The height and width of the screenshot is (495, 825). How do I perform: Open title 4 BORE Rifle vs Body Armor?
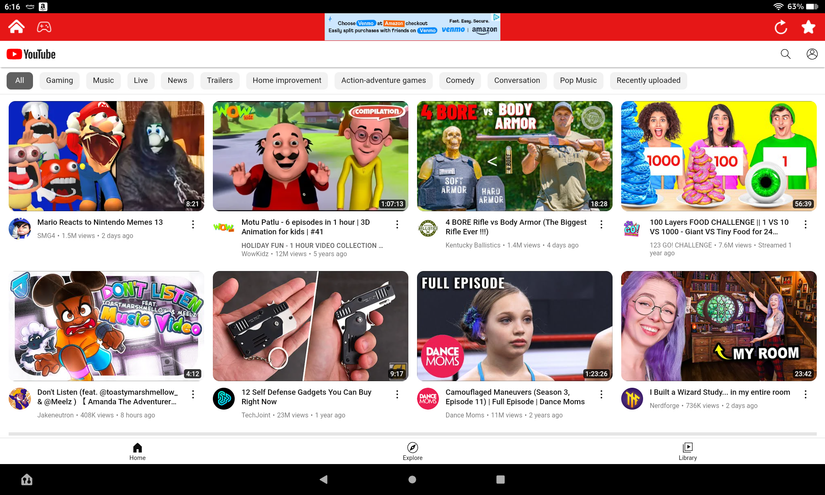click(516, 227)
